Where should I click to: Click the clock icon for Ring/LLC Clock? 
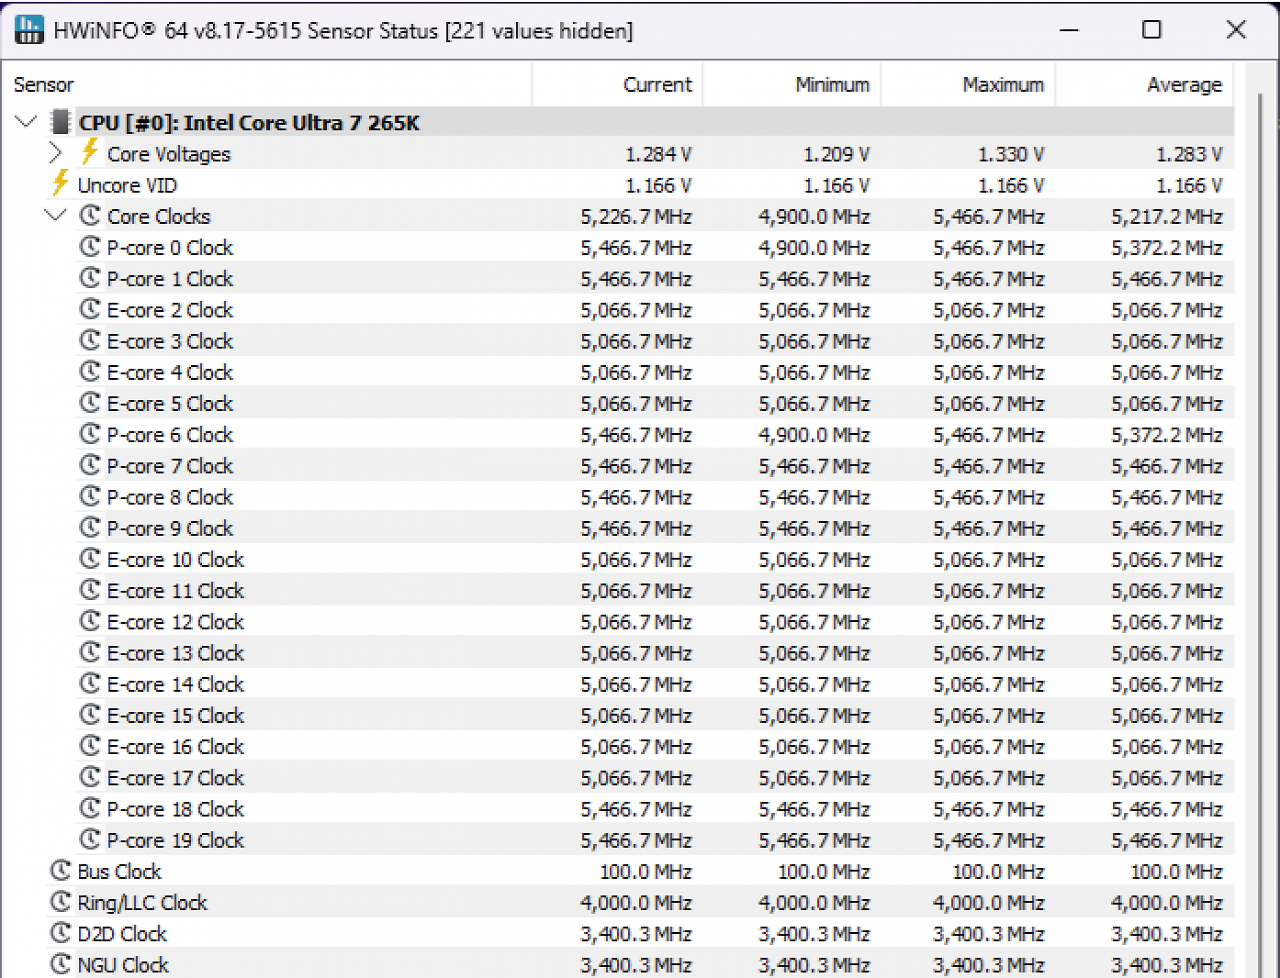click(61, 902)
